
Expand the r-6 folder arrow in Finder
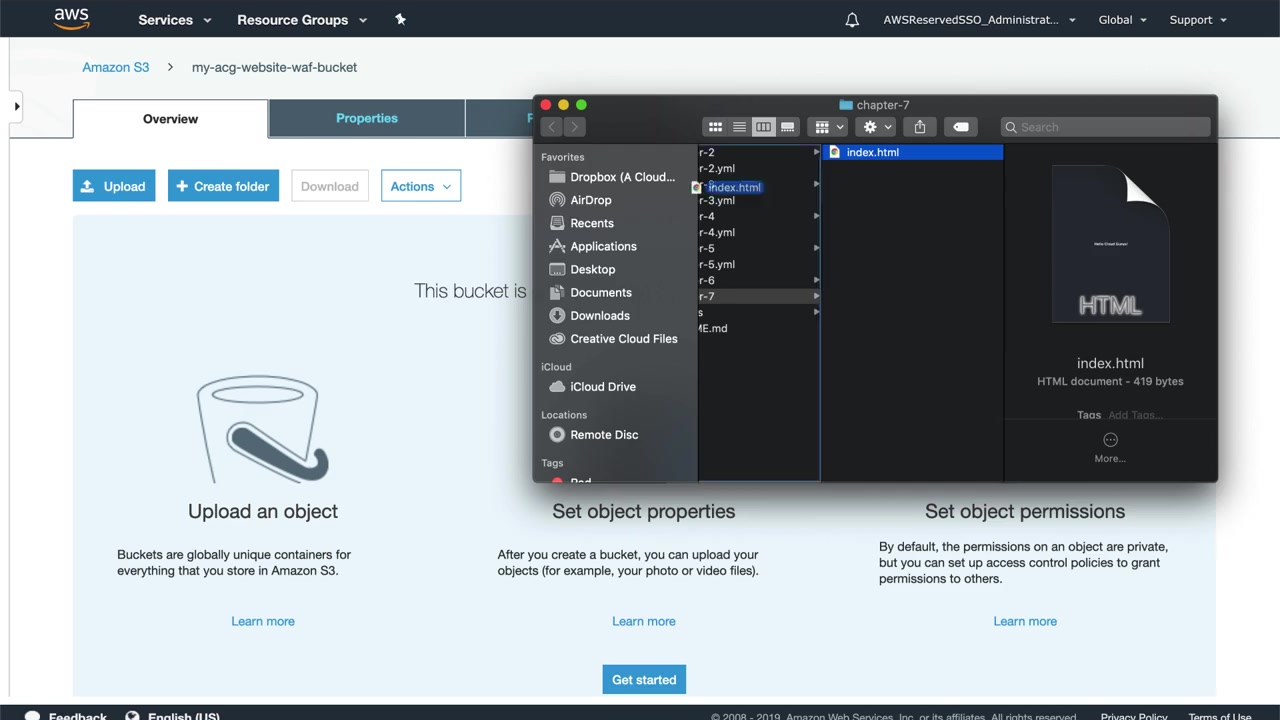tap(816, 280)
